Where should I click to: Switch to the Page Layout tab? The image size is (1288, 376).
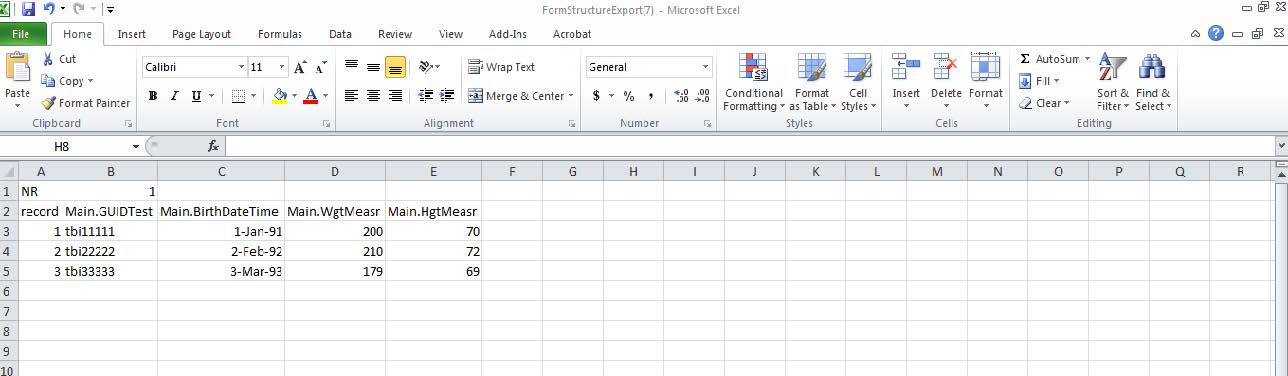201,34
